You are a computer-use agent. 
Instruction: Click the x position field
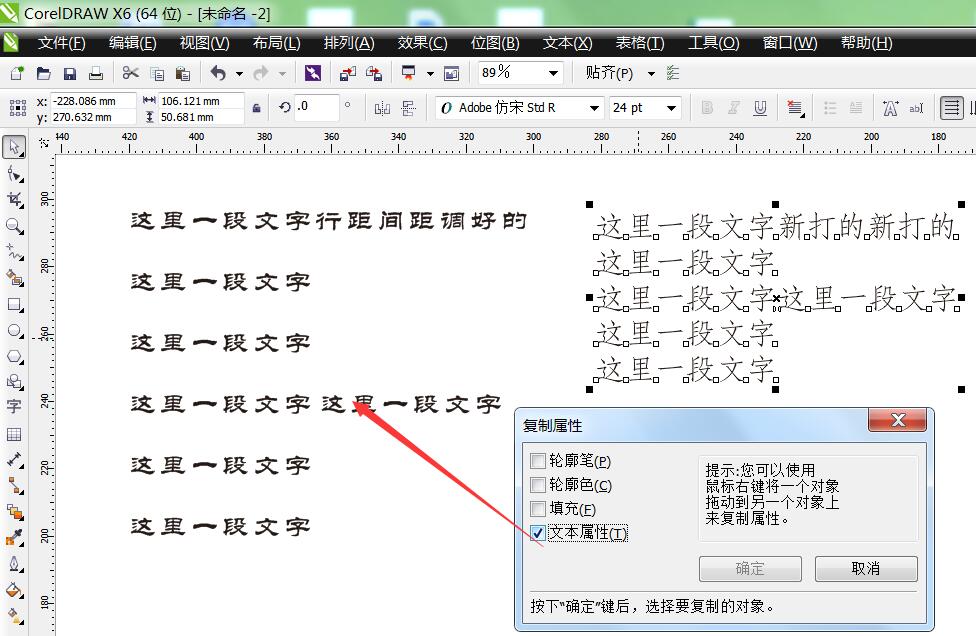tap(93, 101)
